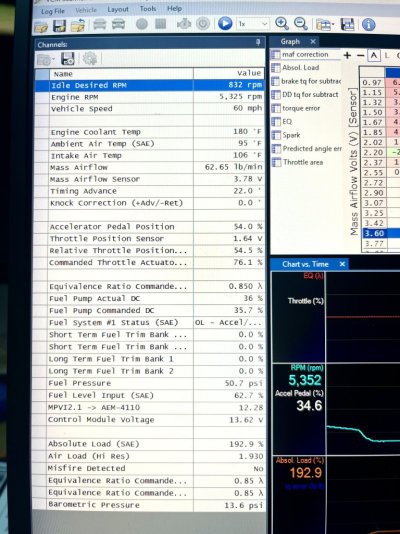Open the Layout menu
The width and height of the screenshot is (400, 534).
pyautogui.click(x=118, y=10)
